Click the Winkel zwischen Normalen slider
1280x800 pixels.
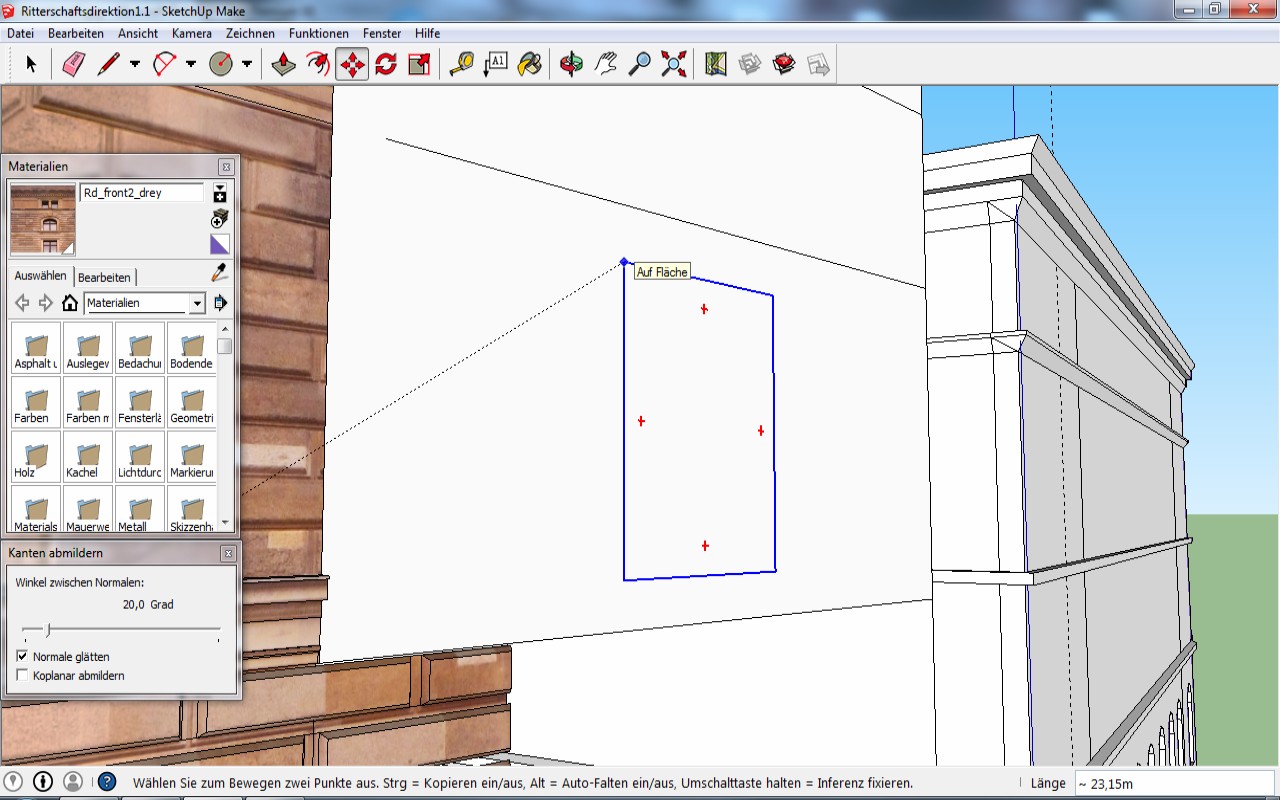click(x=47, y=630)
